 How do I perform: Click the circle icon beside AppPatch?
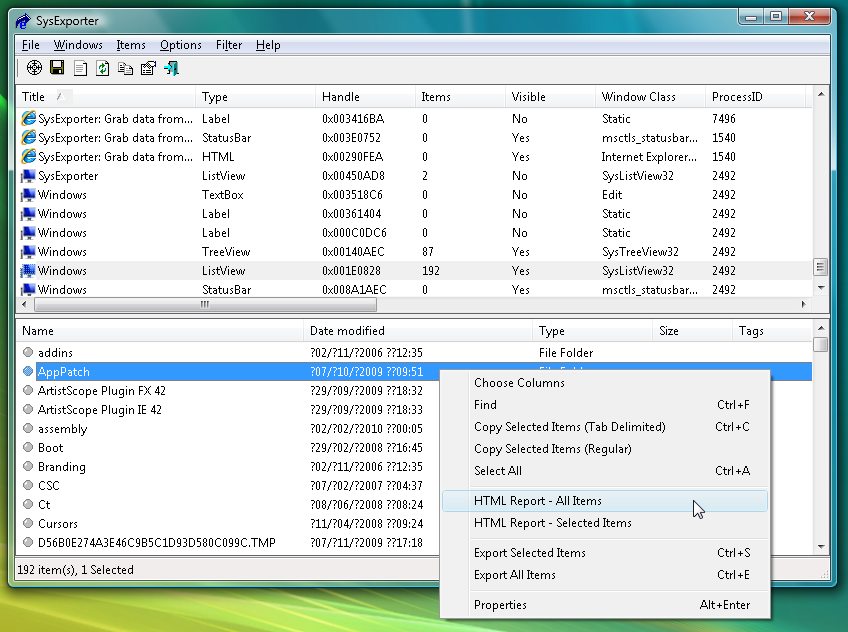click(28, 371)
